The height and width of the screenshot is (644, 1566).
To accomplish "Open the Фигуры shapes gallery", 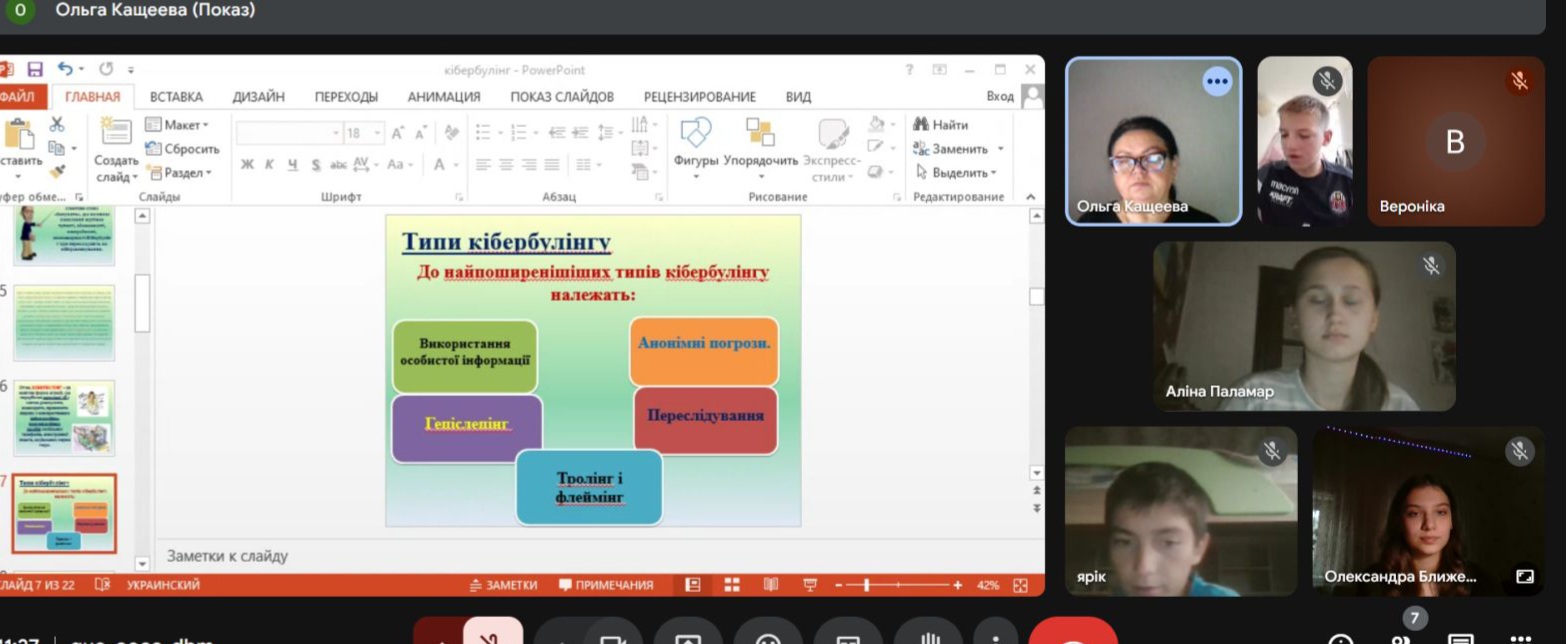I will (696, 143).
